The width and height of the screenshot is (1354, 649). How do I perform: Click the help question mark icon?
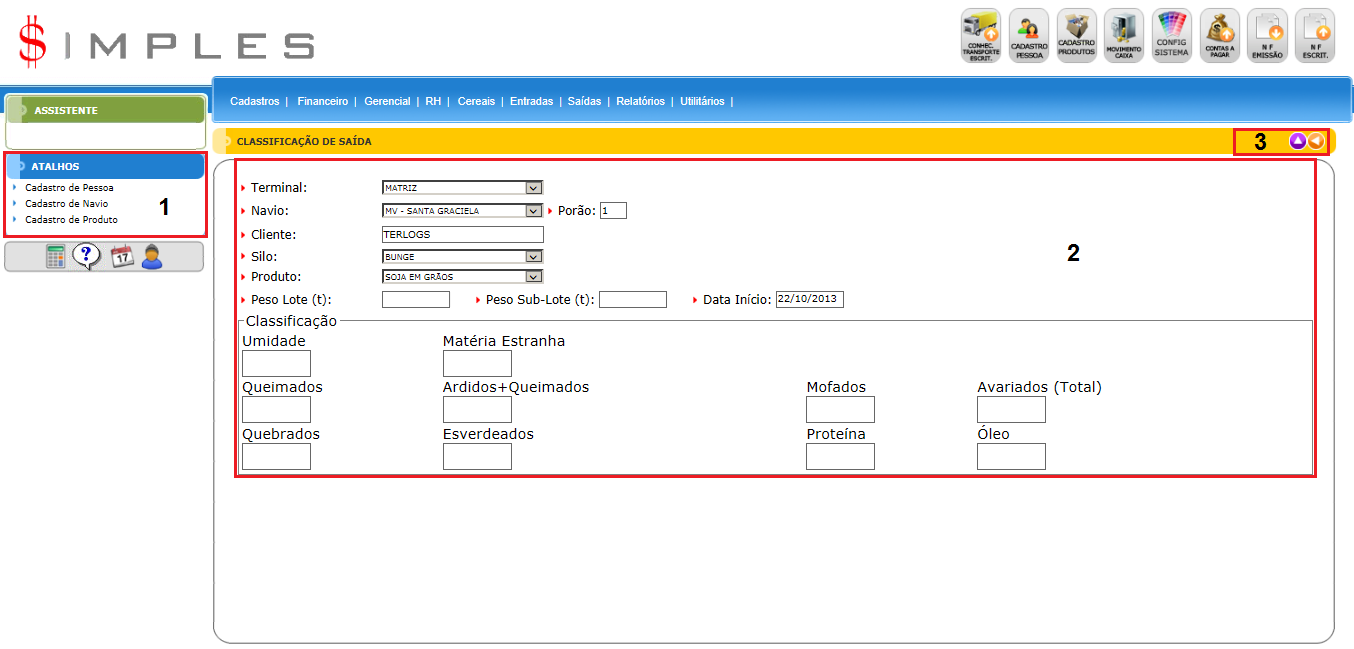(x=87, y=257)
